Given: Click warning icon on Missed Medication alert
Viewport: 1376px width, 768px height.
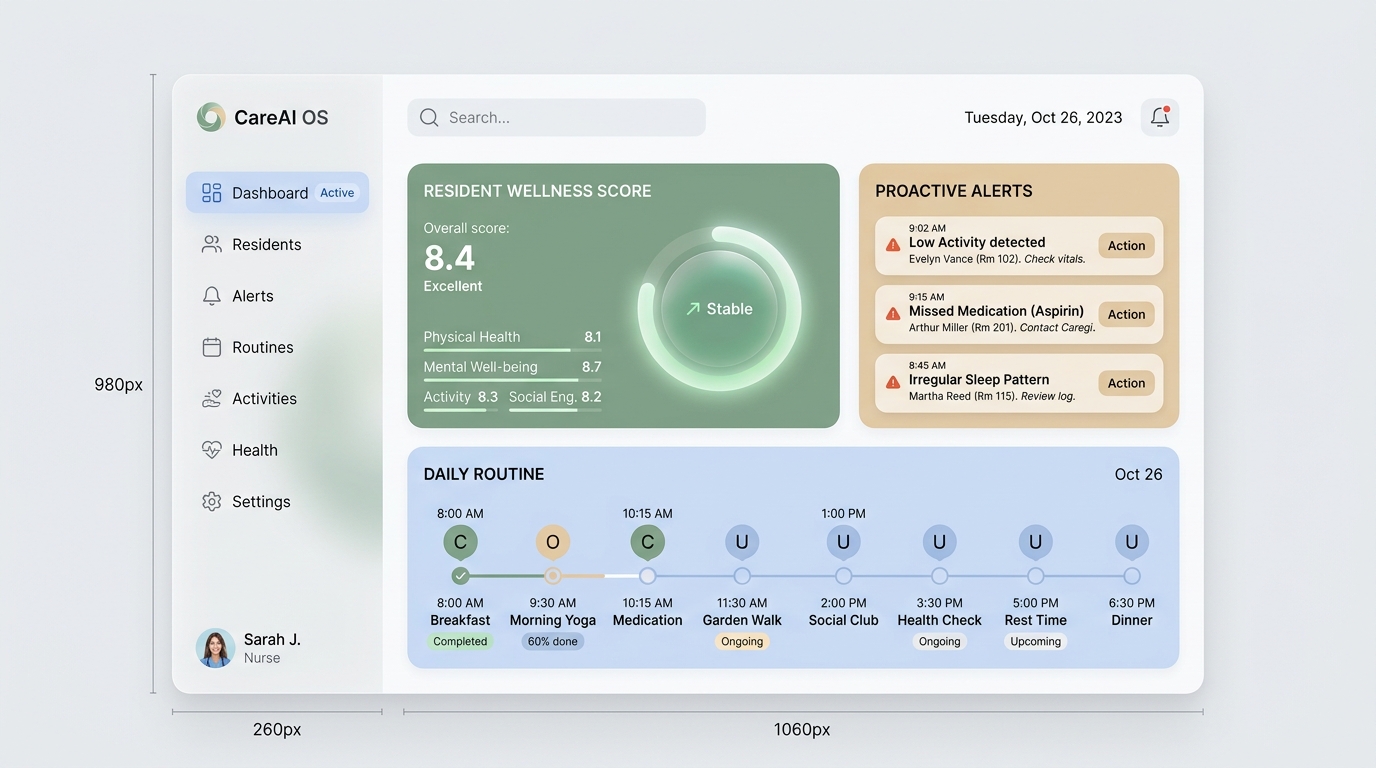Looking at the screenshot, I should click(893, 314).
